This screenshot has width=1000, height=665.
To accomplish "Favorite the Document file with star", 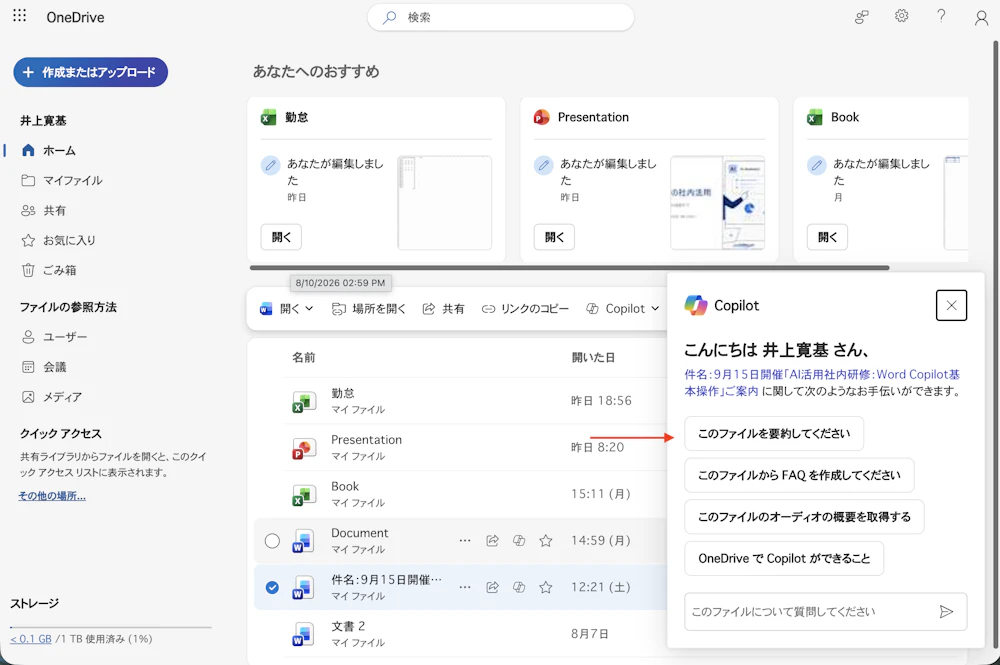I will point(546,541).
